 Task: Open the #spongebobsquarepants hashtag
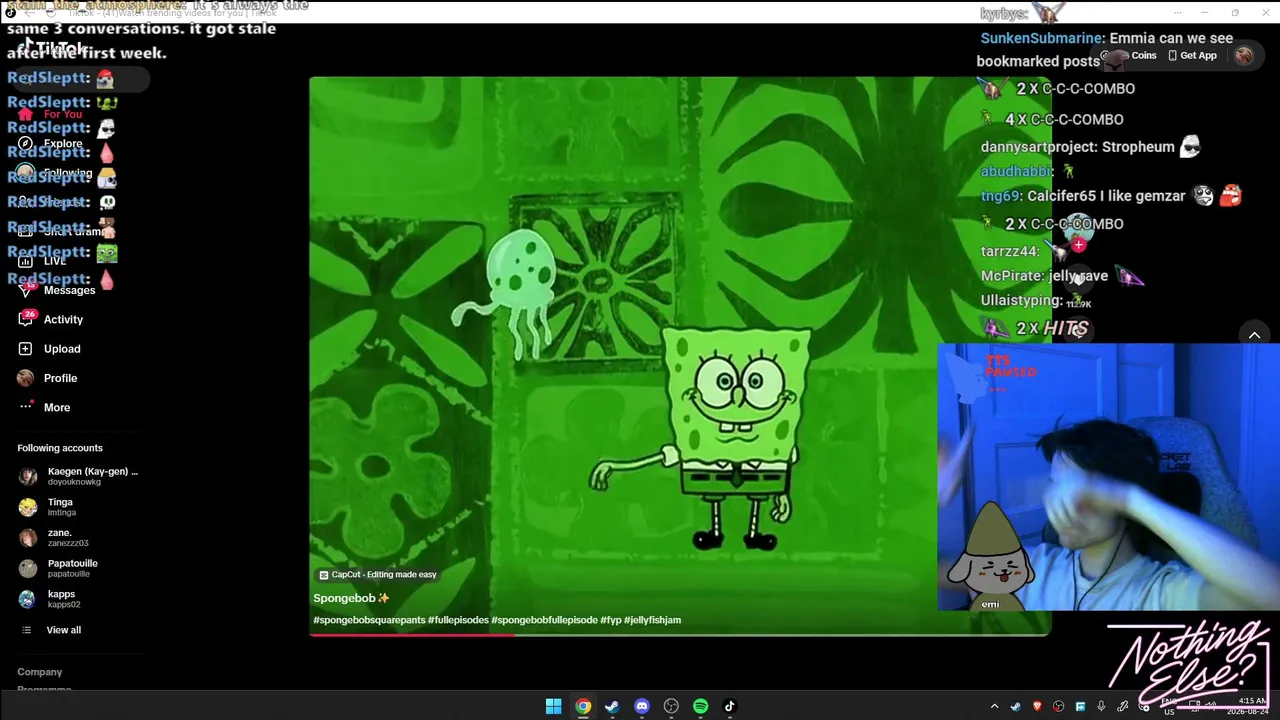[369, 620]
